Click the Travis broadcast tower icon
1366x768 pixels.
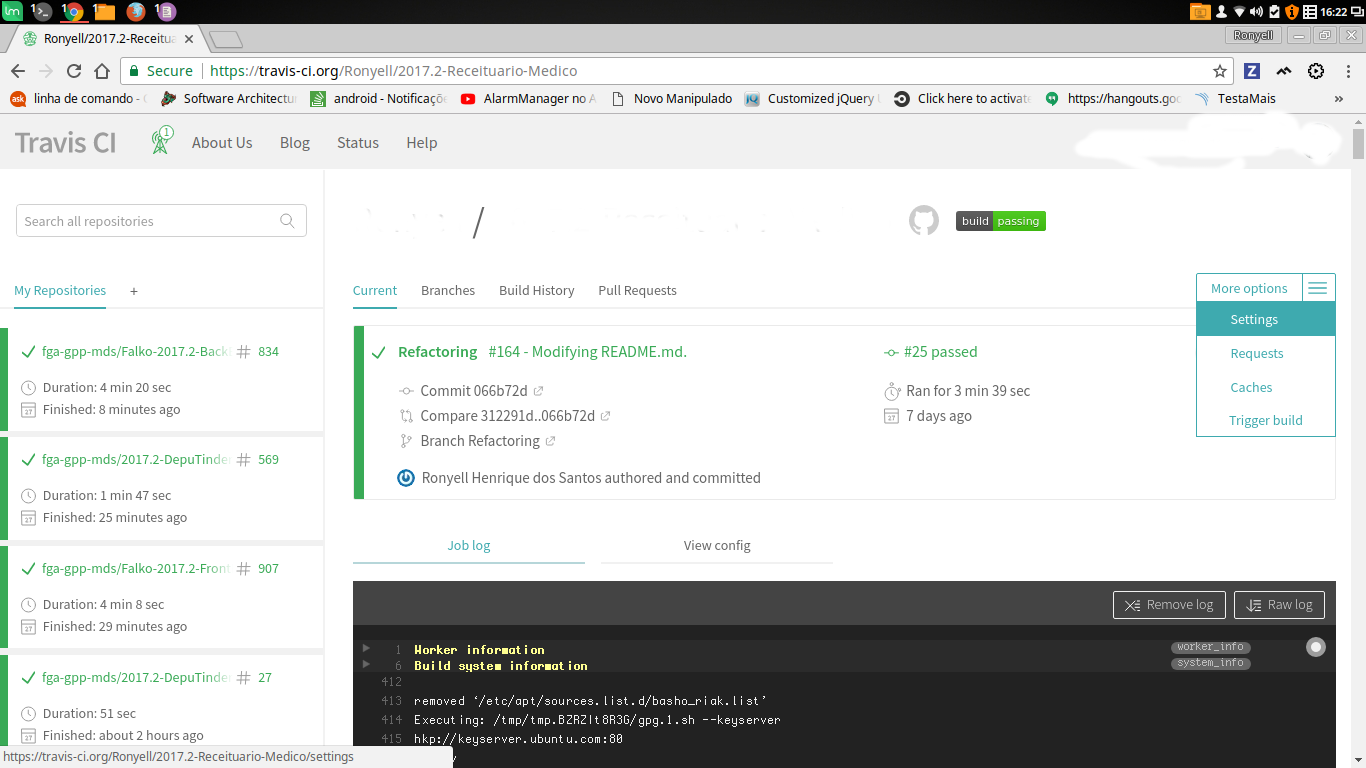161,141
